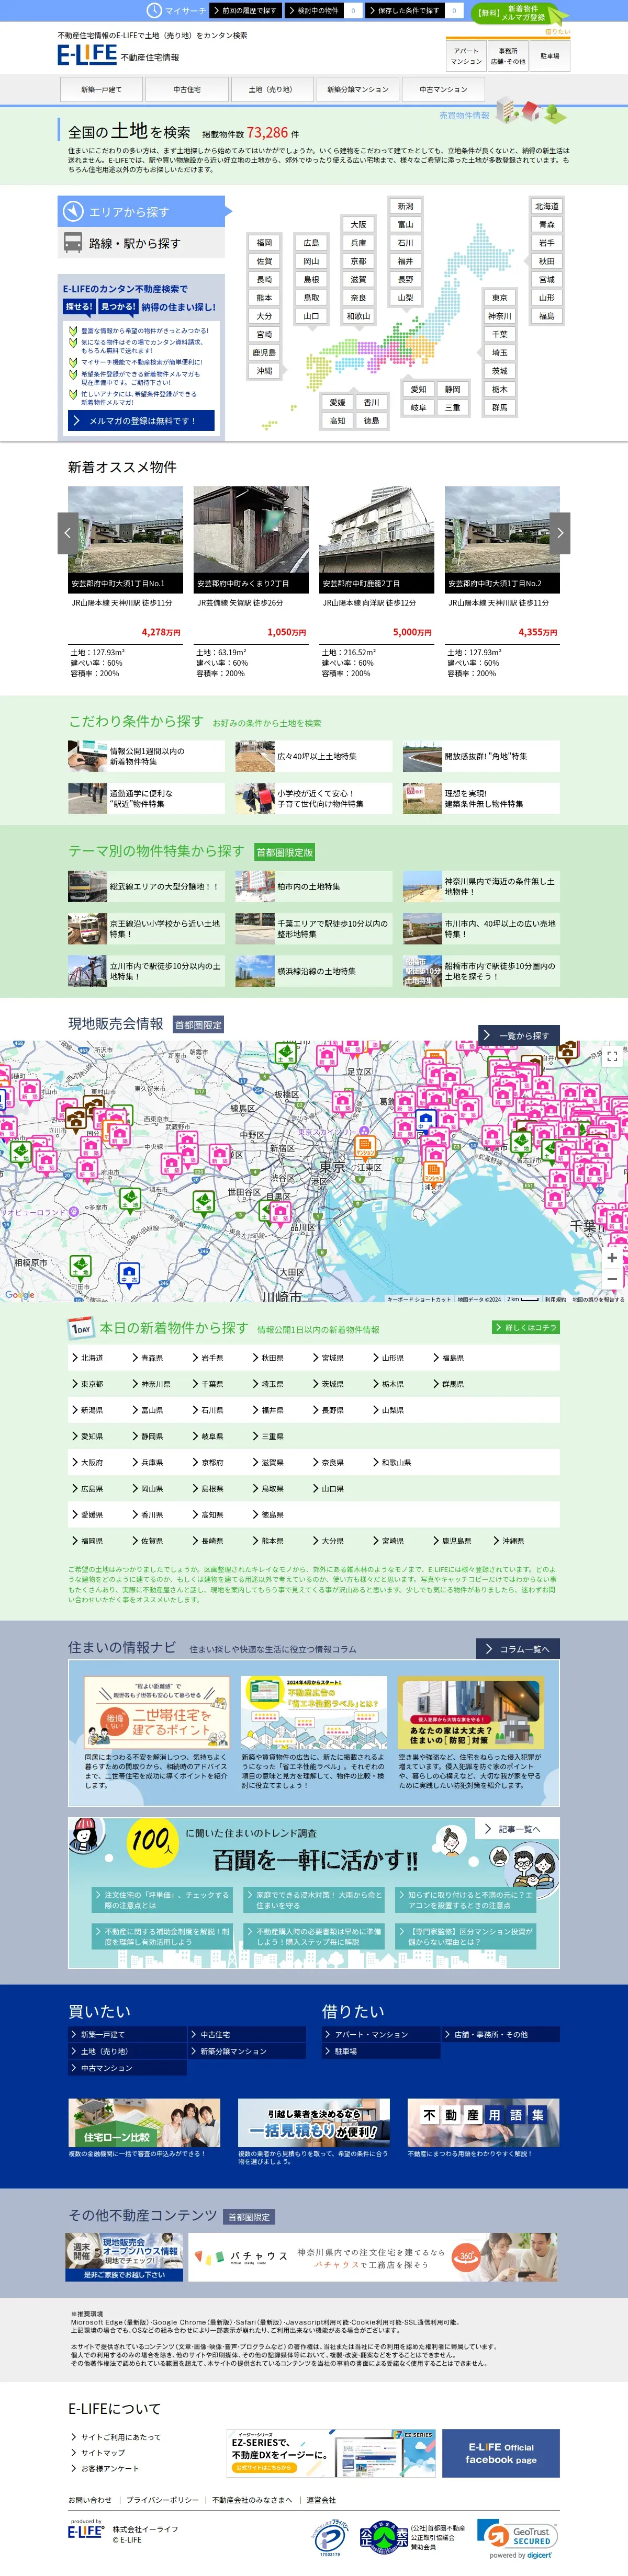Click メルマガの登録は無料です button
628x2576 pixels.
[141, 421]
